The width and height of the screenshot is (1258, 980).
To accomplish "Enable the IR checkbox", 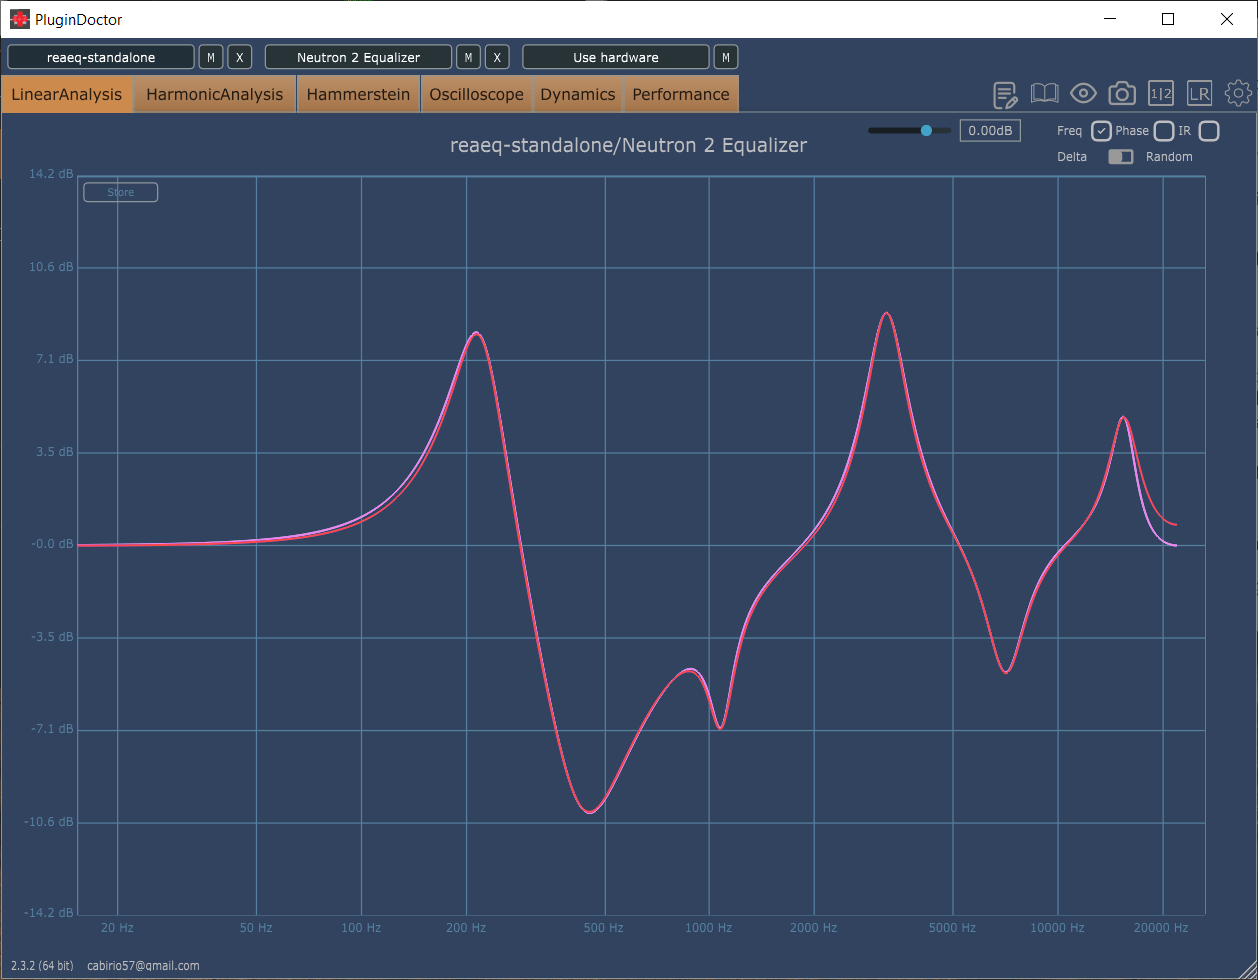I will tap(1209, 131).
